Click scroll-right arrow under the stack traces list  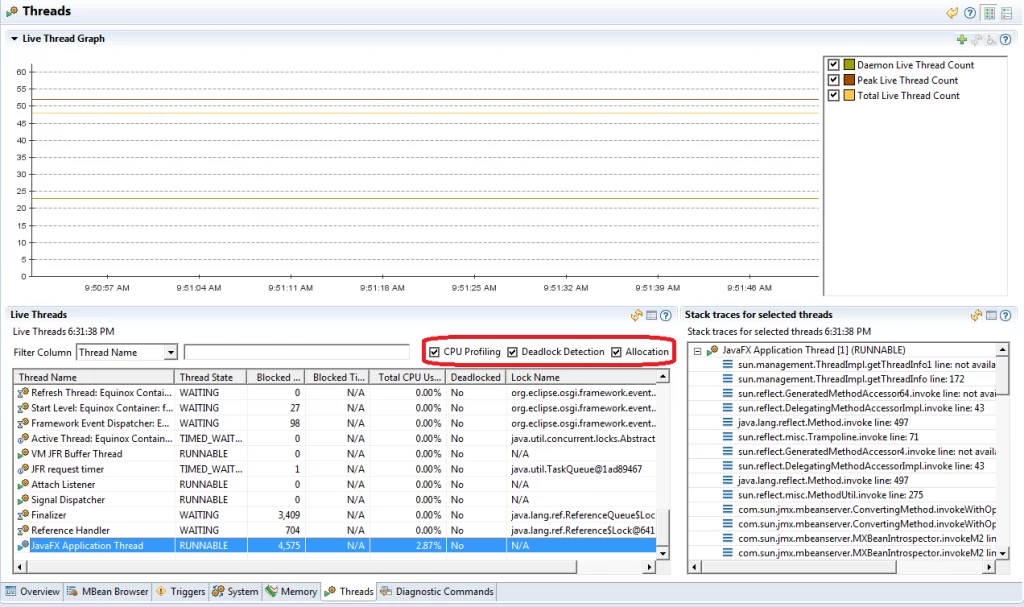pos(989,567)
